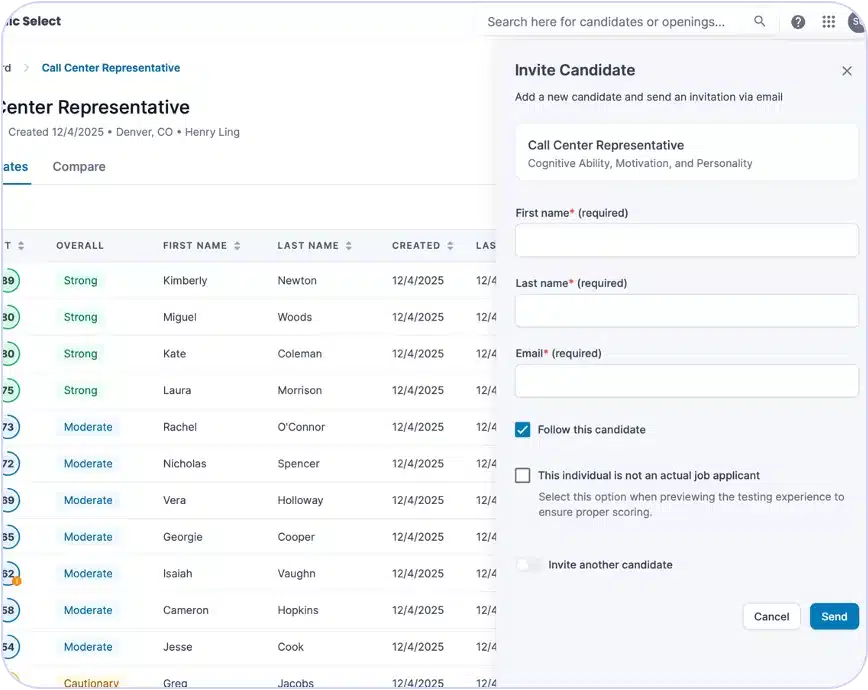Viewport: 868px width, 690px height.
Task: Open the help question mark icon
Action: 798,22
